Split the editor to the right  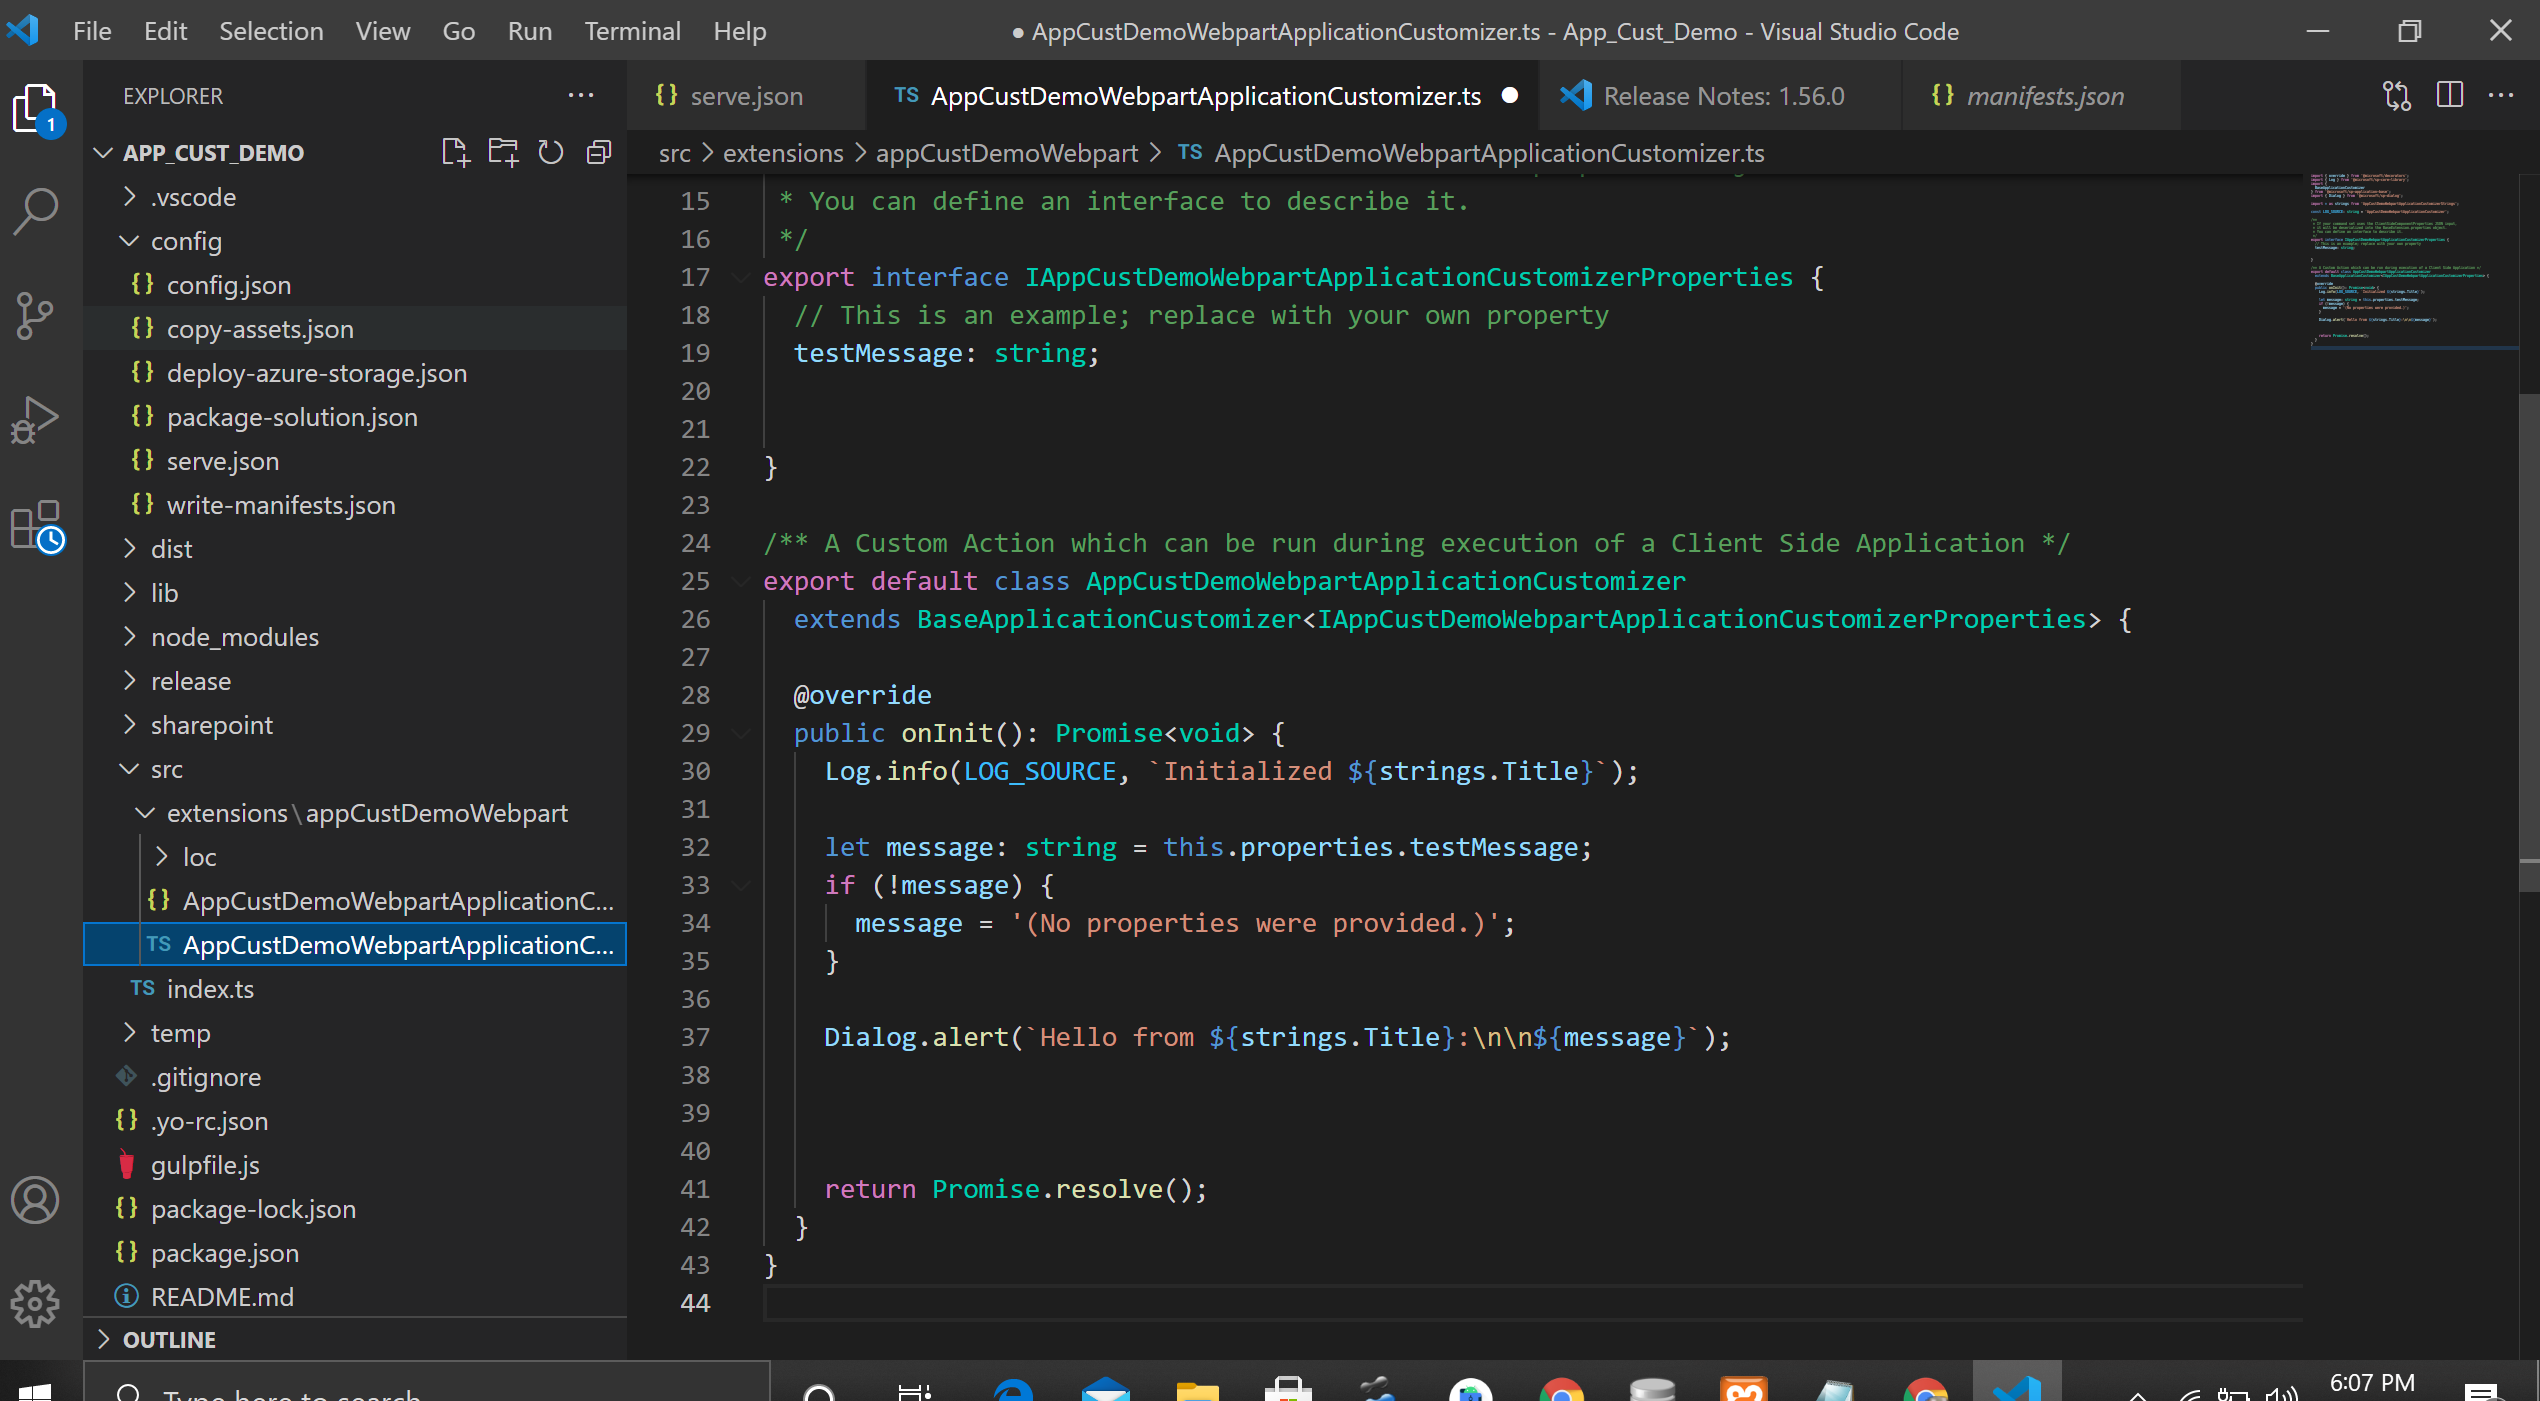[x=2450, y=95]
